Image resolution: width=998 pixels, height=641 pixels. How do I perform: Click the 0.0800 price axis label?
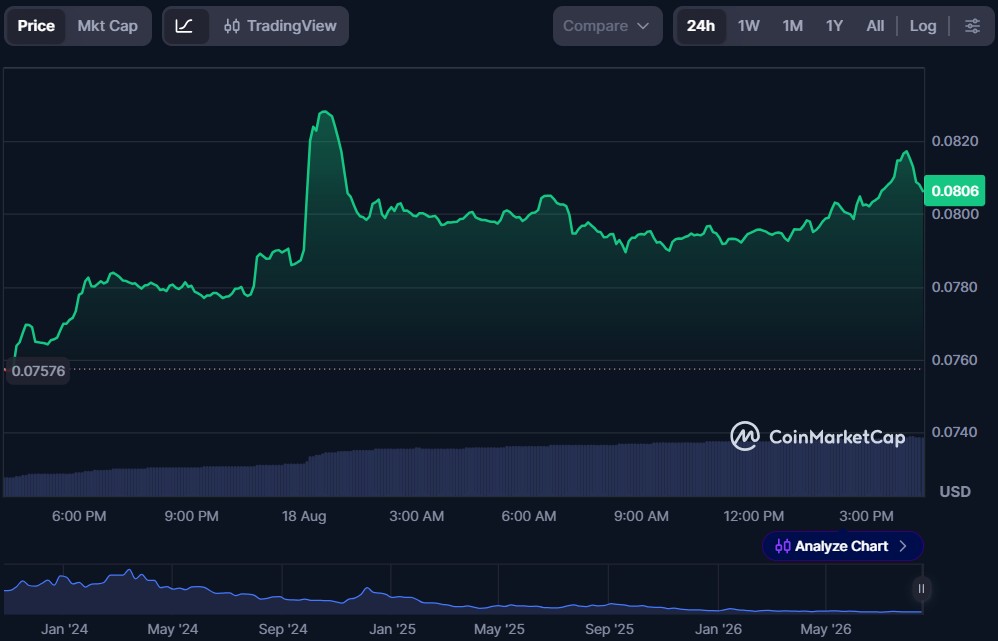(955, 215)
